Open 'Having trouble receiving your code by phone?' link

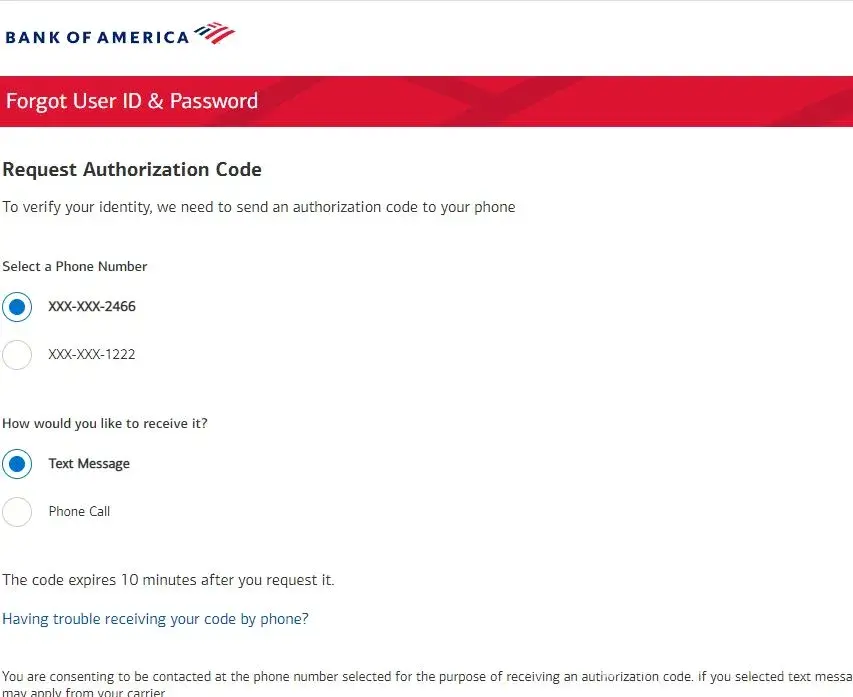pyautogui.click(x=155, y=619)
